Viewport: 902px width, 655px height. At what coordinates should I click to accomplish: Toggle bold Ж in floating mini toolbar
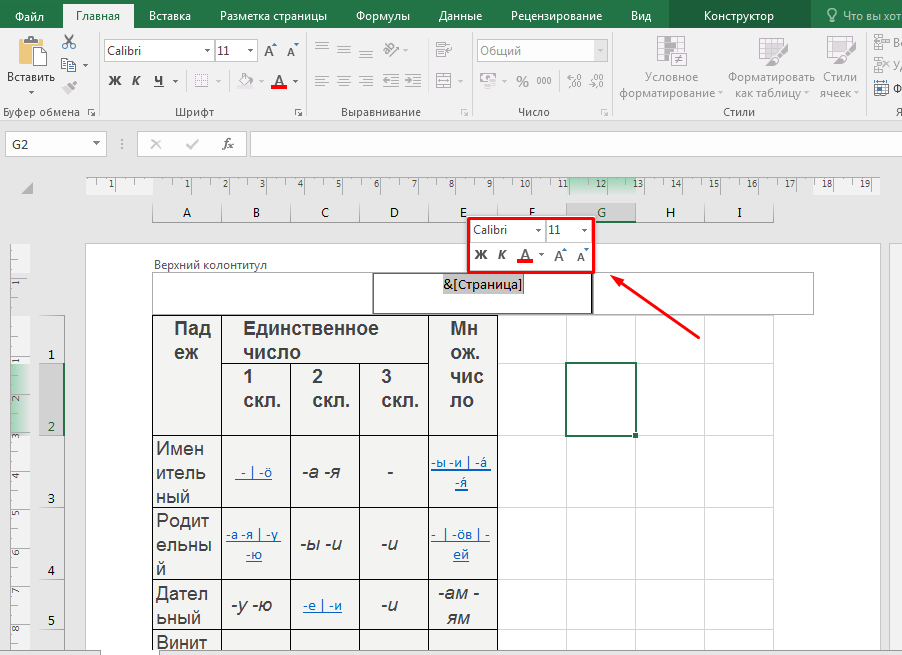pos(481,255)
